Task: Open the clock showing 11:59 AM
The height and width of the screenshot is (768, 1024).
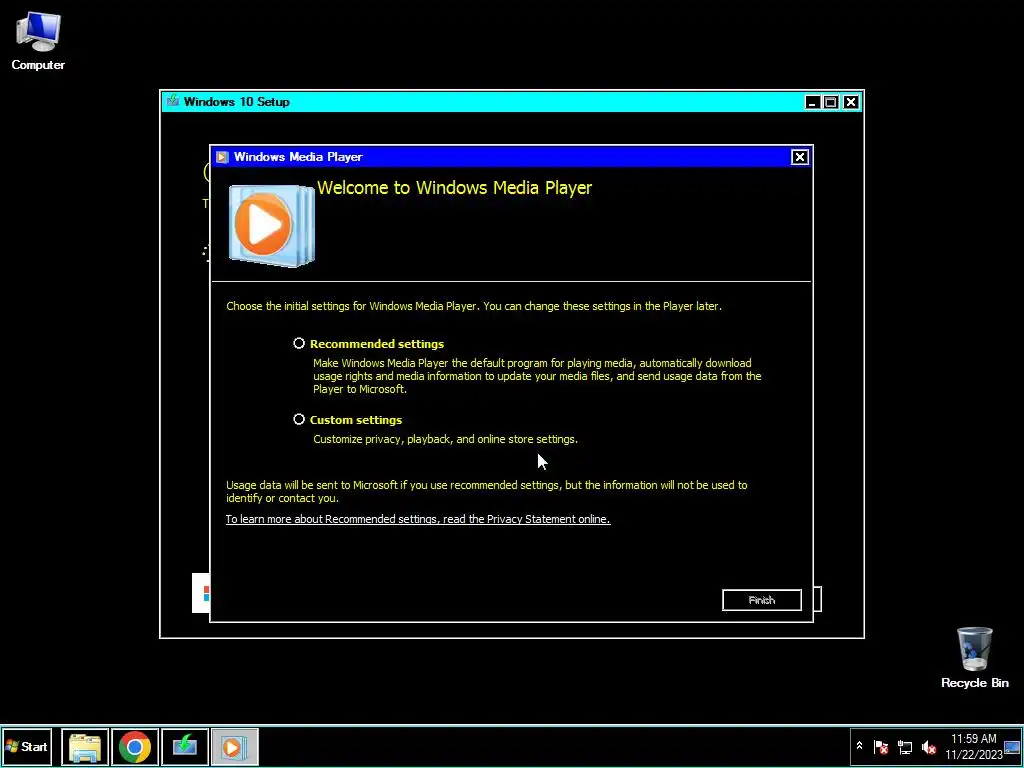Action: point(973,746)
